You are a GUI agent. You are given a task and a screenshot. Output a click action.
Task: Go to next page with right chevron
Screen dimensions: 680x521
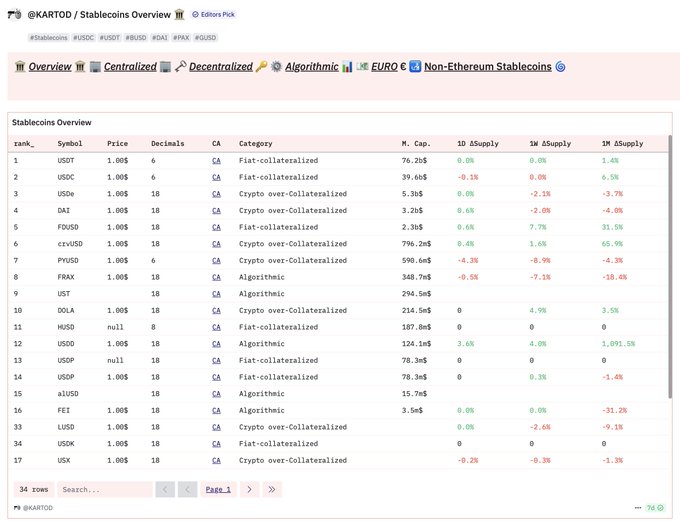249,489
